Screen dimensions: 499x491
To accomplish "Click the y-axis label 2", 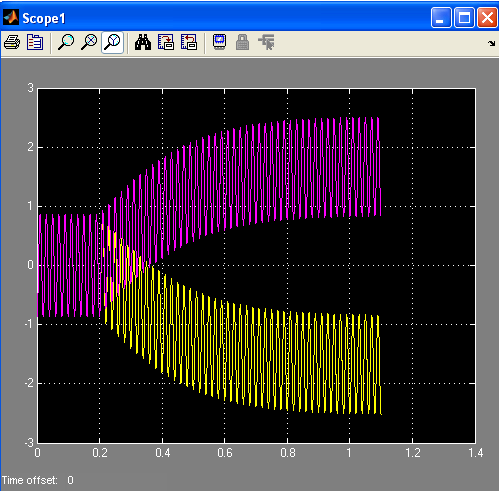I will (x=31, y=147).
